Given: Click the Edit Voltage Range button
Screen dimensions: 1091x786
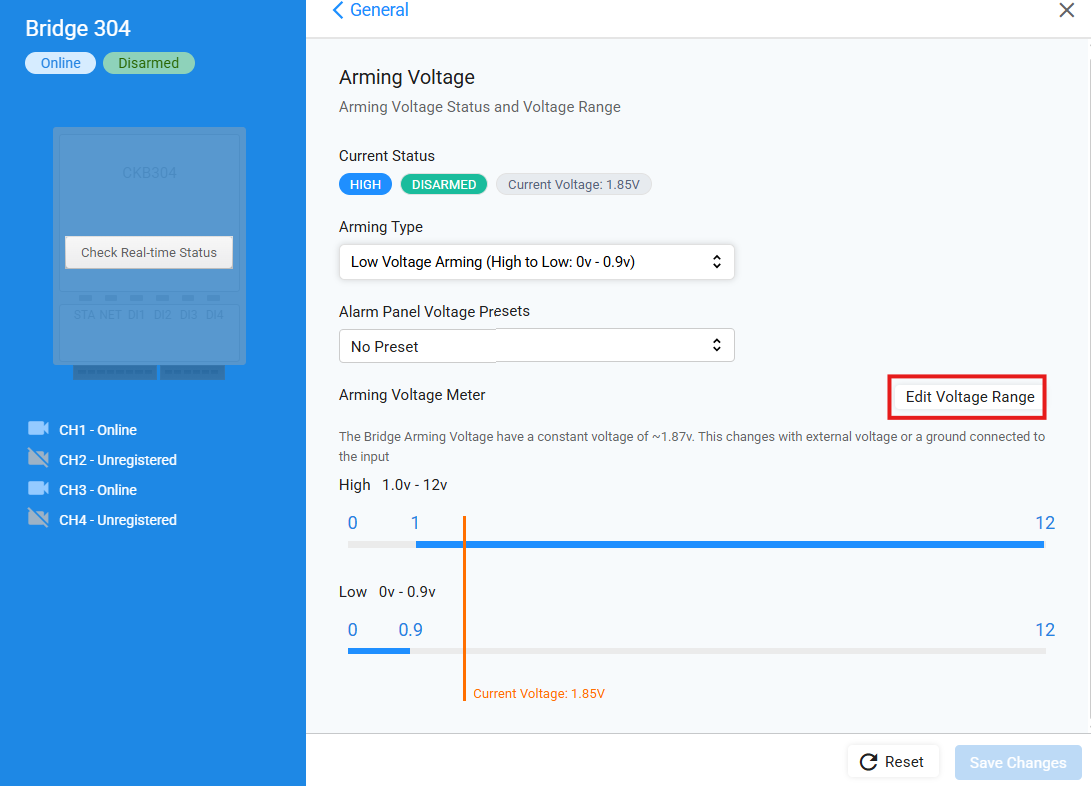Looking at the screenshot, I should coord(969,397).
